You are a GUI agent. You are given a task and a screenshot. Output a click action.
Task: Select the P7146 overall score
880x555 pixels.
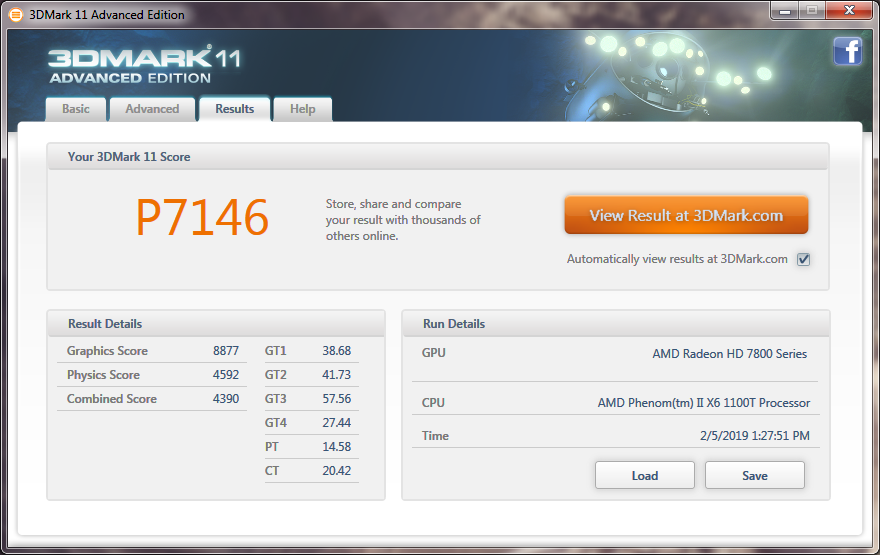click(x=202, y=218)
